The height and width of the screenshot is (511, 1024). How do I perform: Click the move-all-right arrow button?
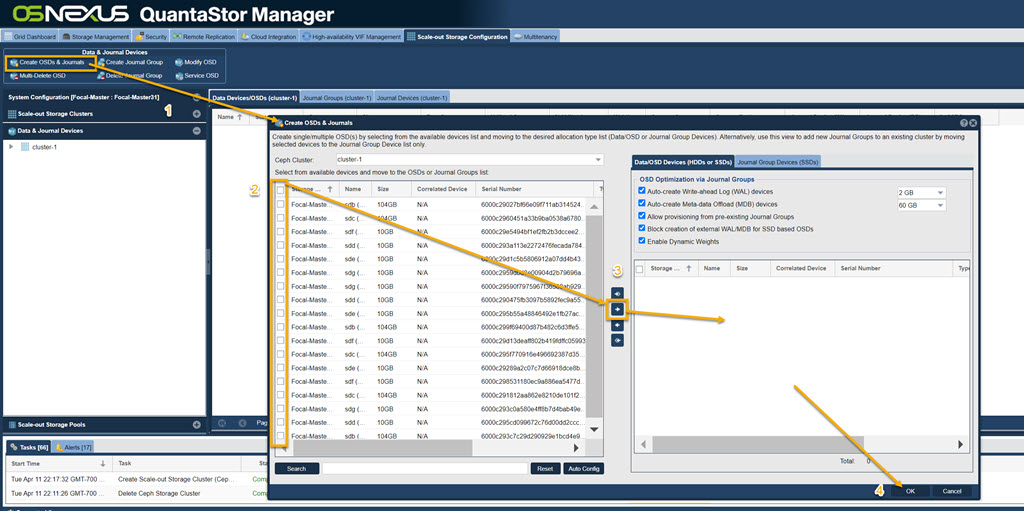[617, 293]
